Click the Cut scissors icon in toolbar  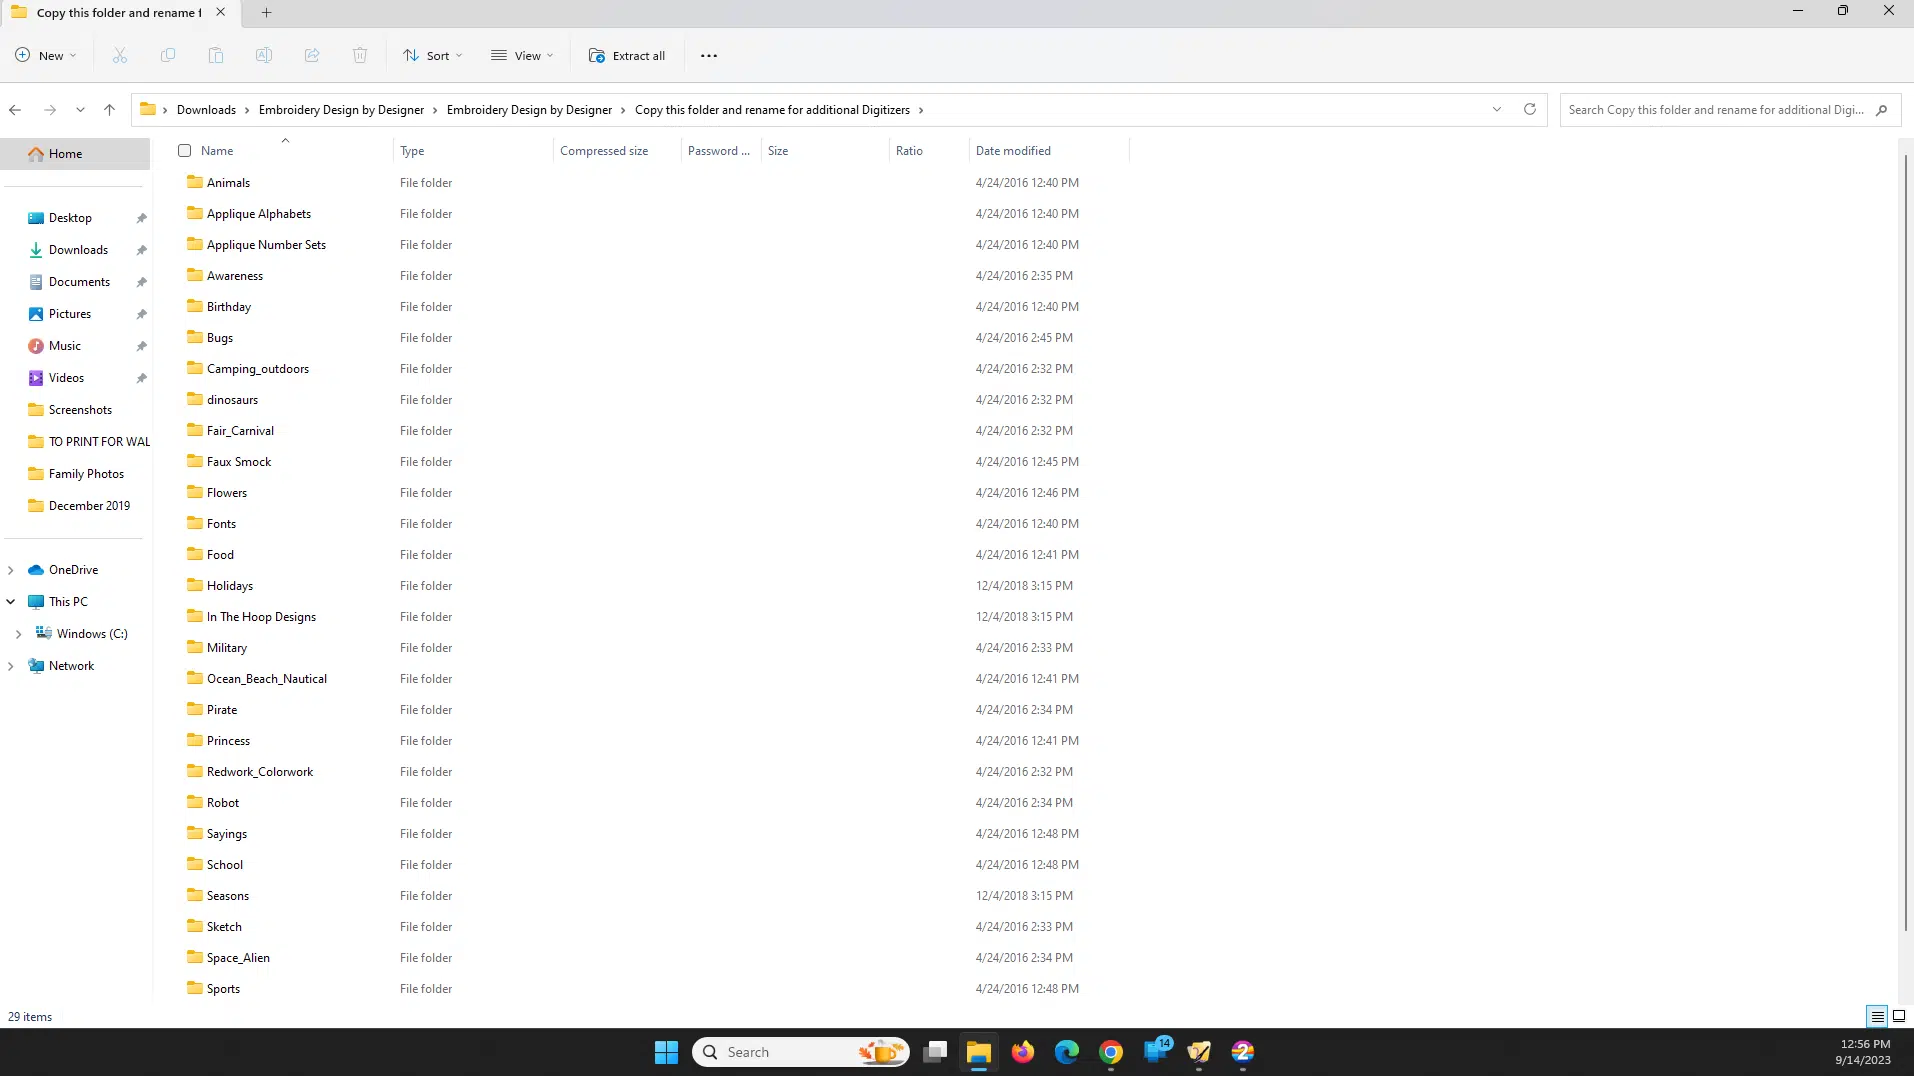(x=120, y=56)
